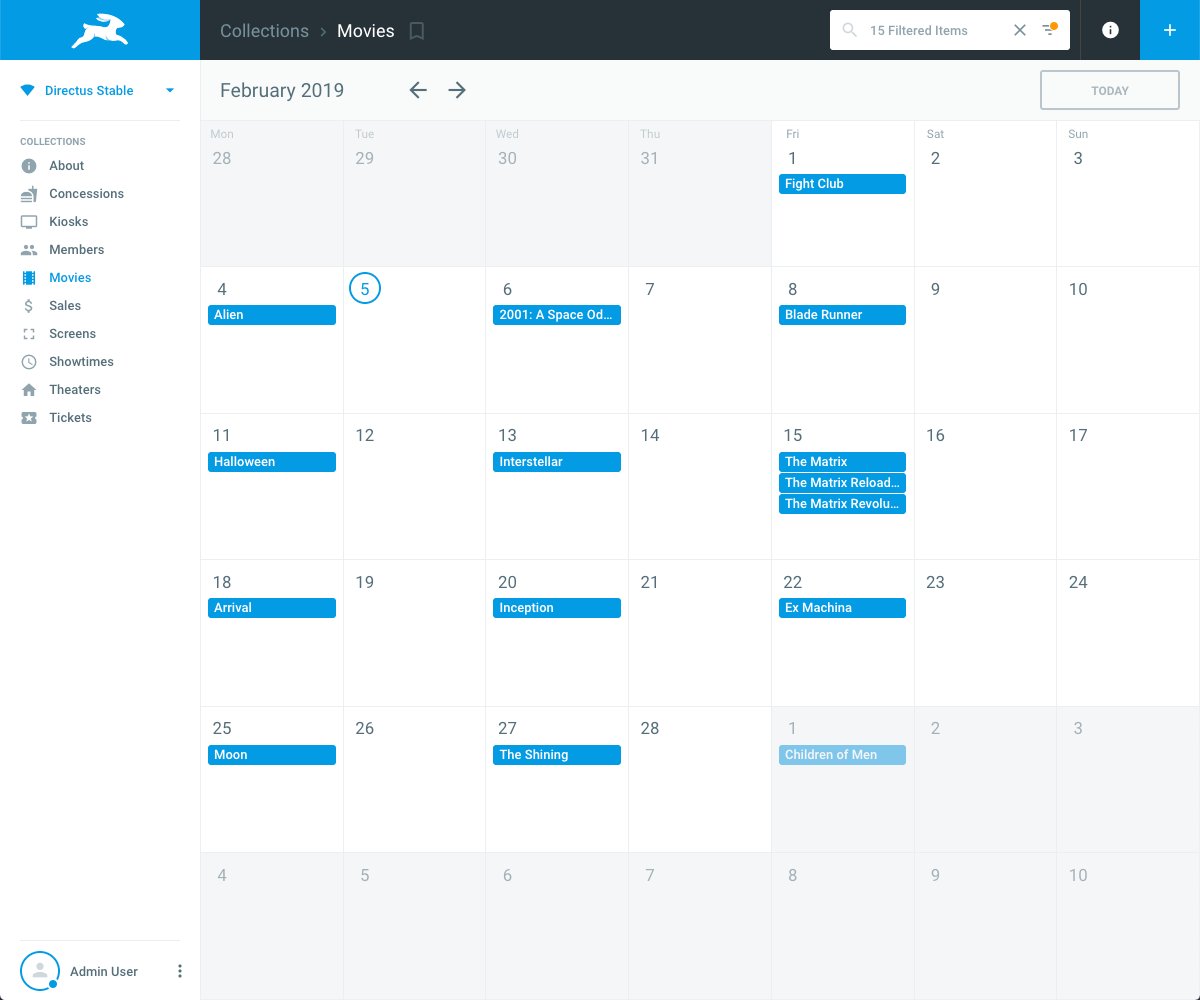The width and height of the screenshot is (1200, 1000).
Task: Open The Matrix Reloaded event
Action: [x=842, y=483]
